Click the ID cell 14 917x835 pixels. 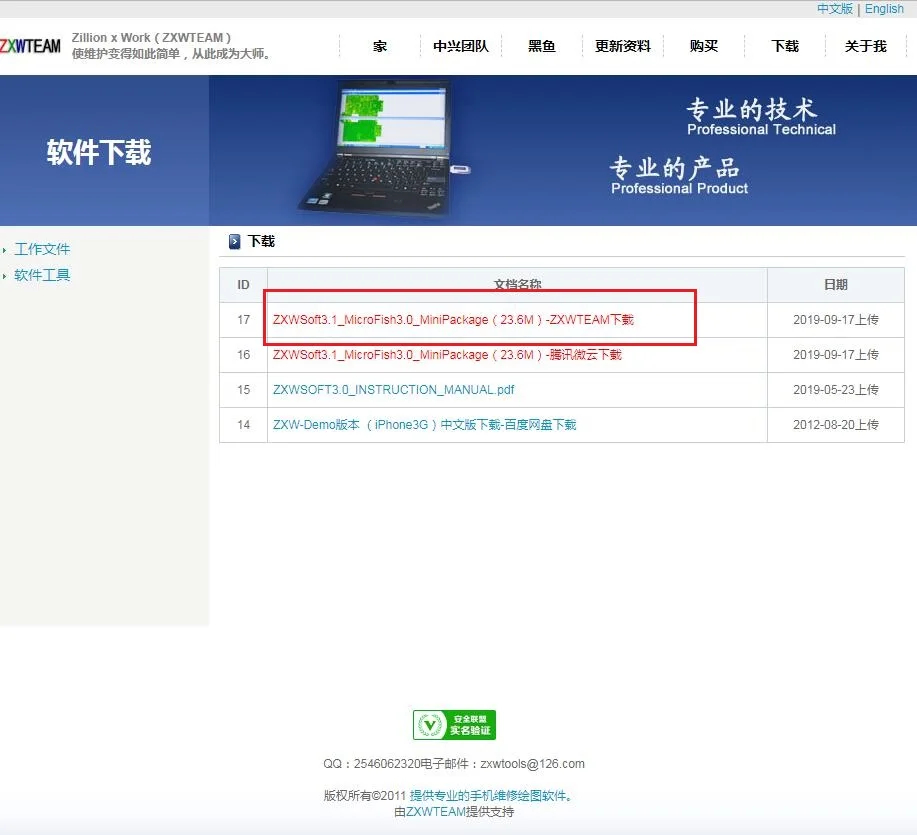[x=243, y=425]
